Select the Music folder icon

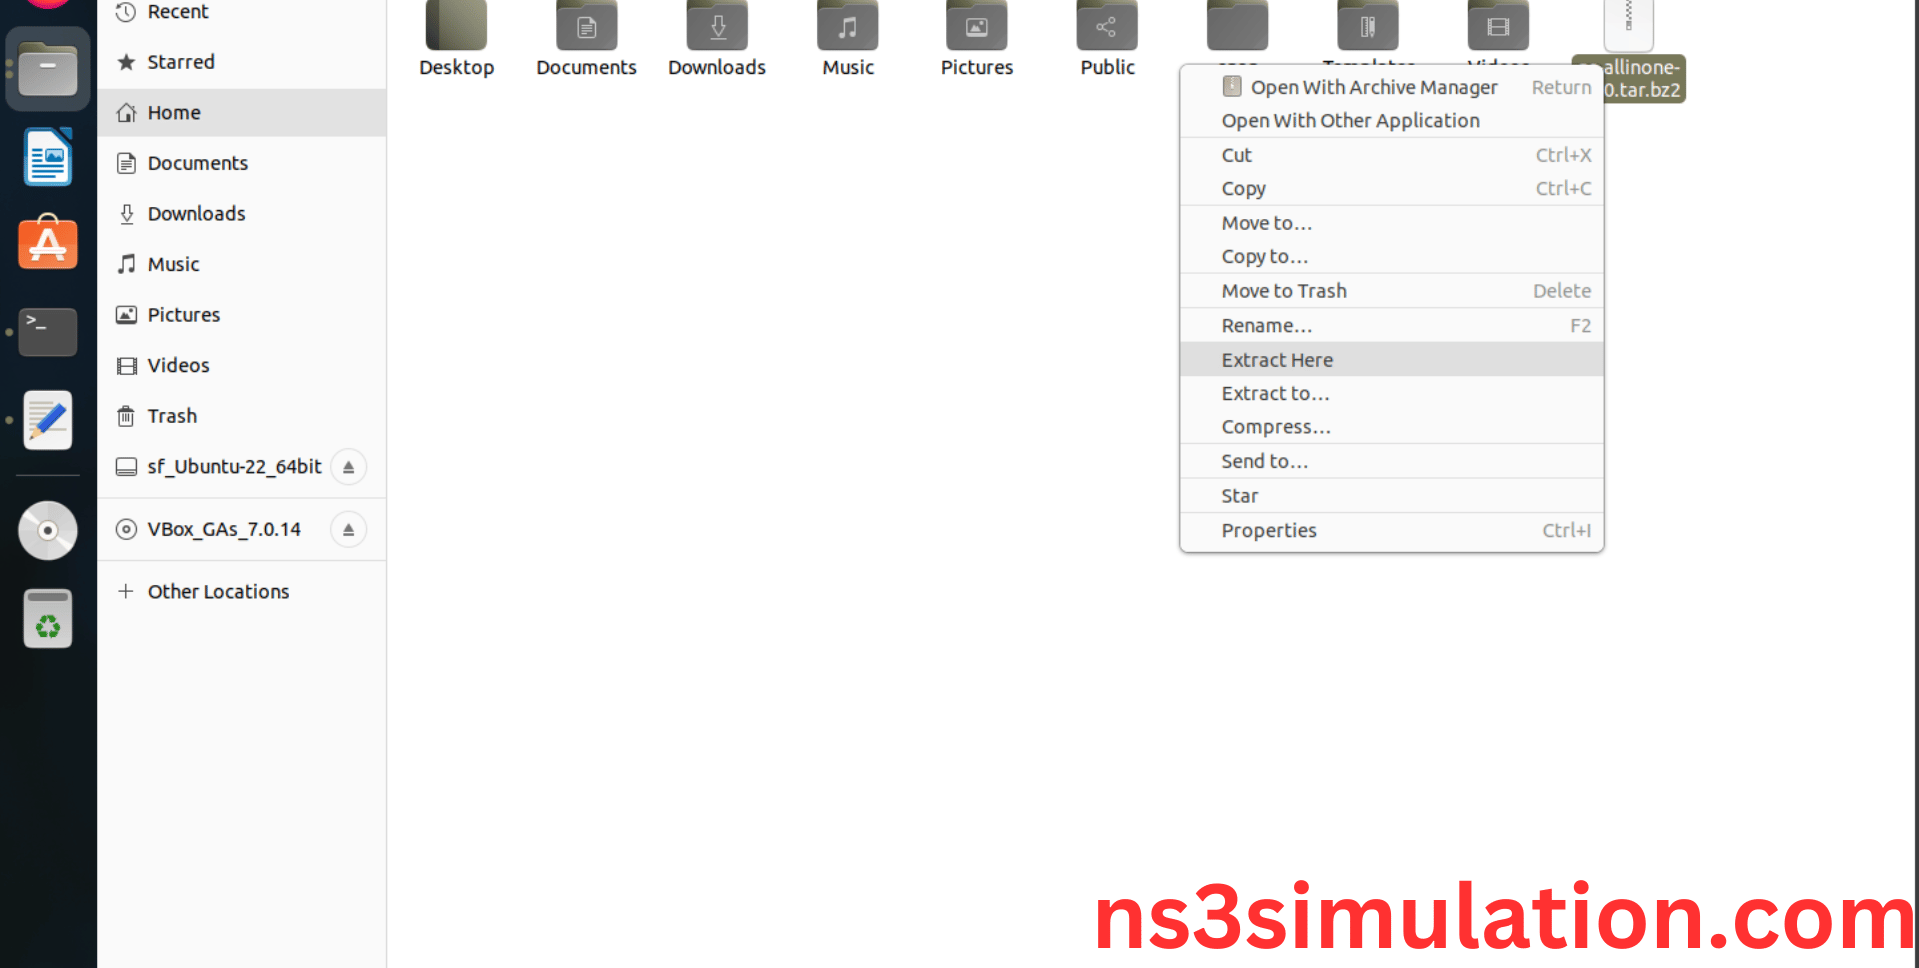pyautogui.click(x=847, y=25)
